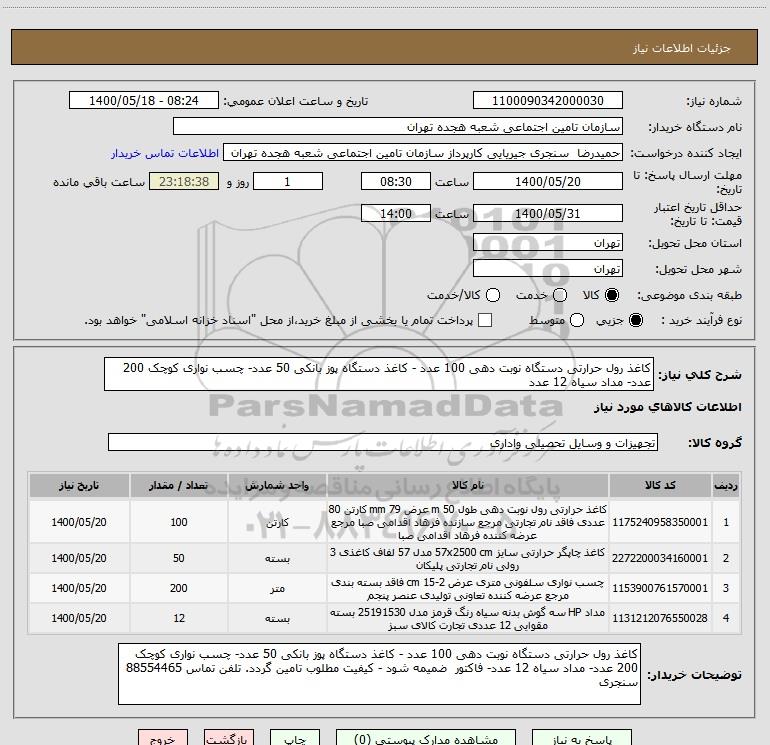
Task: Click the delivery province field تهران
Action: [548, 243]
